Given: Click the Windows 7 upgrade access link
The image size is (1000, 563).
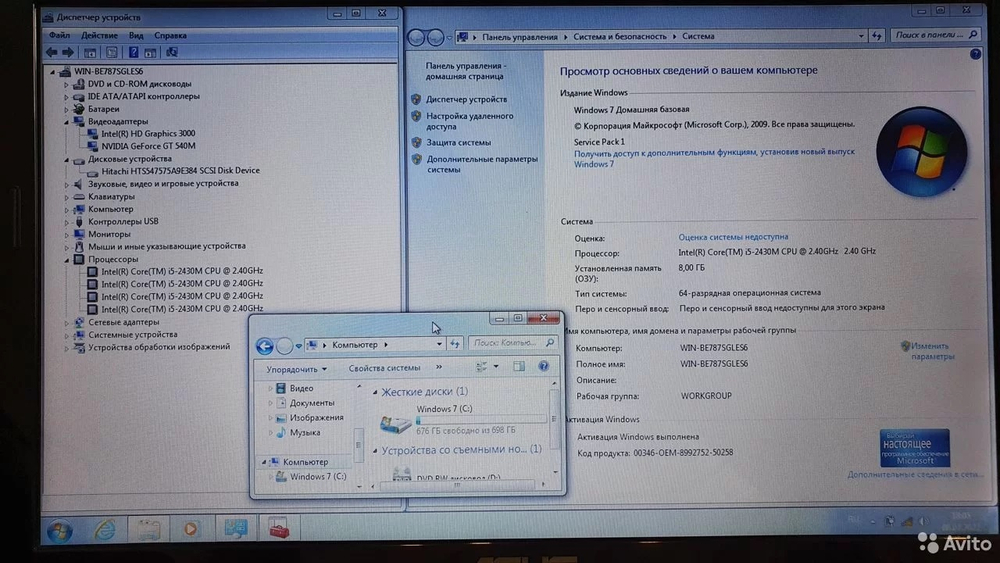Looking at the screenshot, I should [714, 157].
